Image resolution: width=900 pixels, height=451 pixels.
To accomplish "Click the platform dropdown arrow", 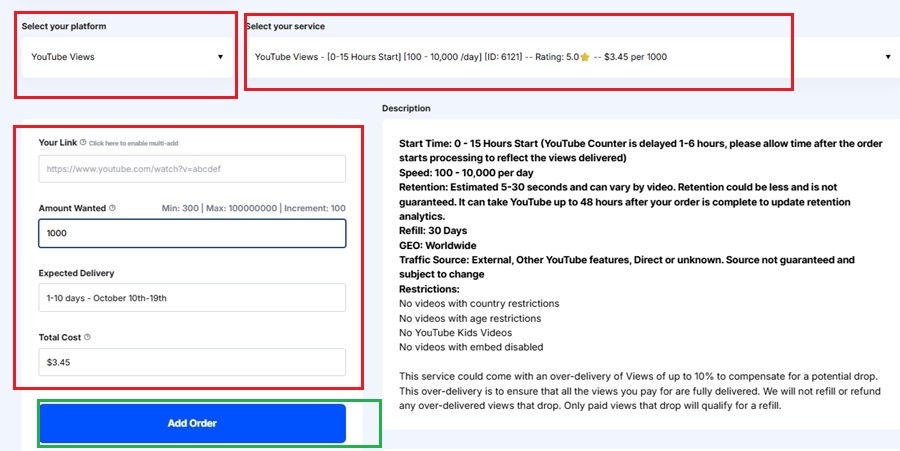I will 220,57.
